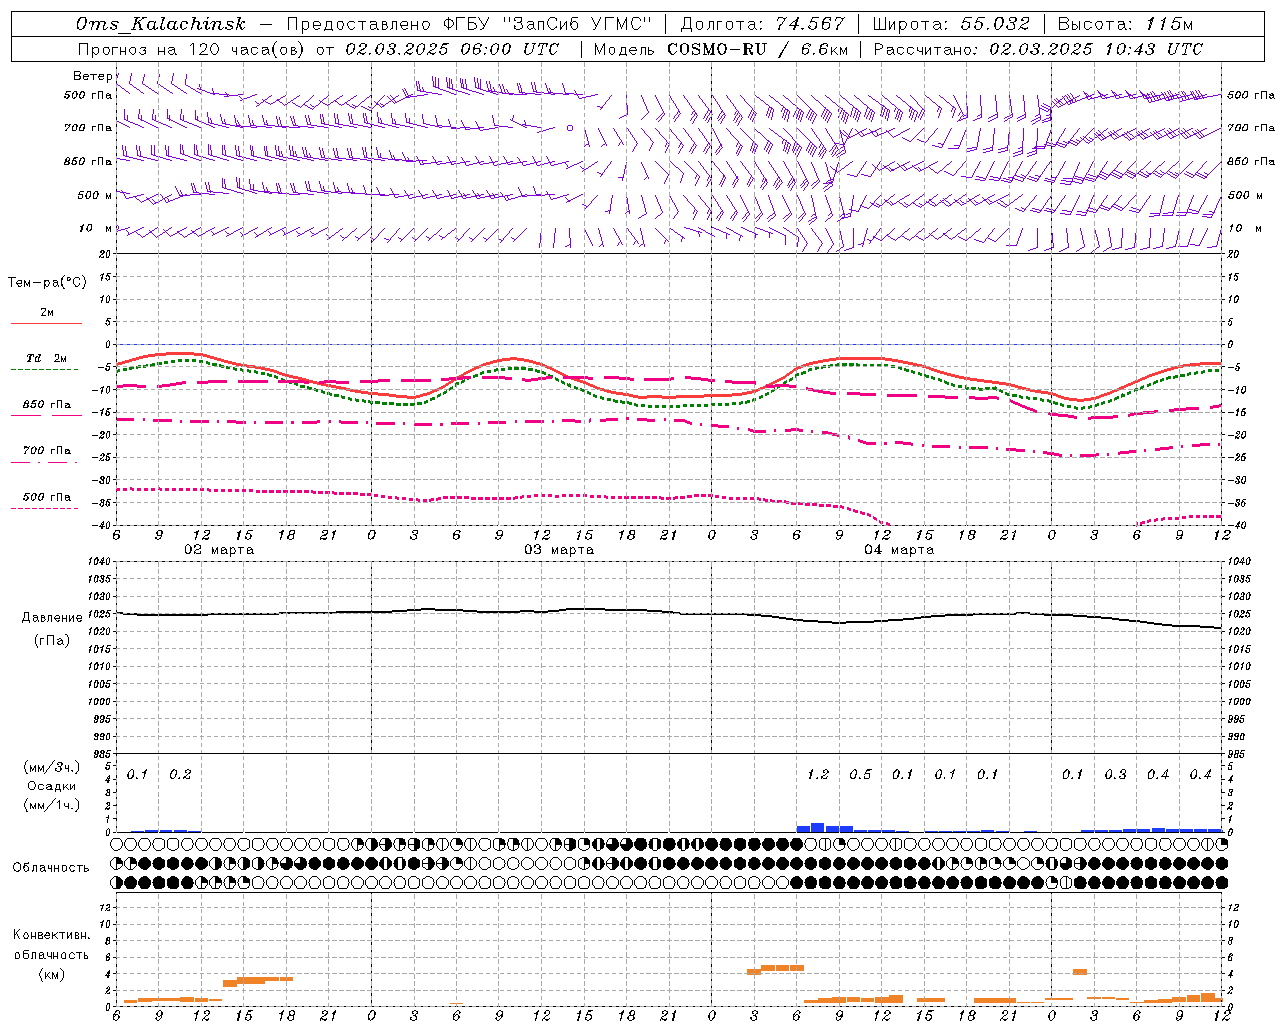The width and height of the screenshot is (1280, 1024).
Task: Select the 0.5 precipitation value
Action: (x=860, y=774)
